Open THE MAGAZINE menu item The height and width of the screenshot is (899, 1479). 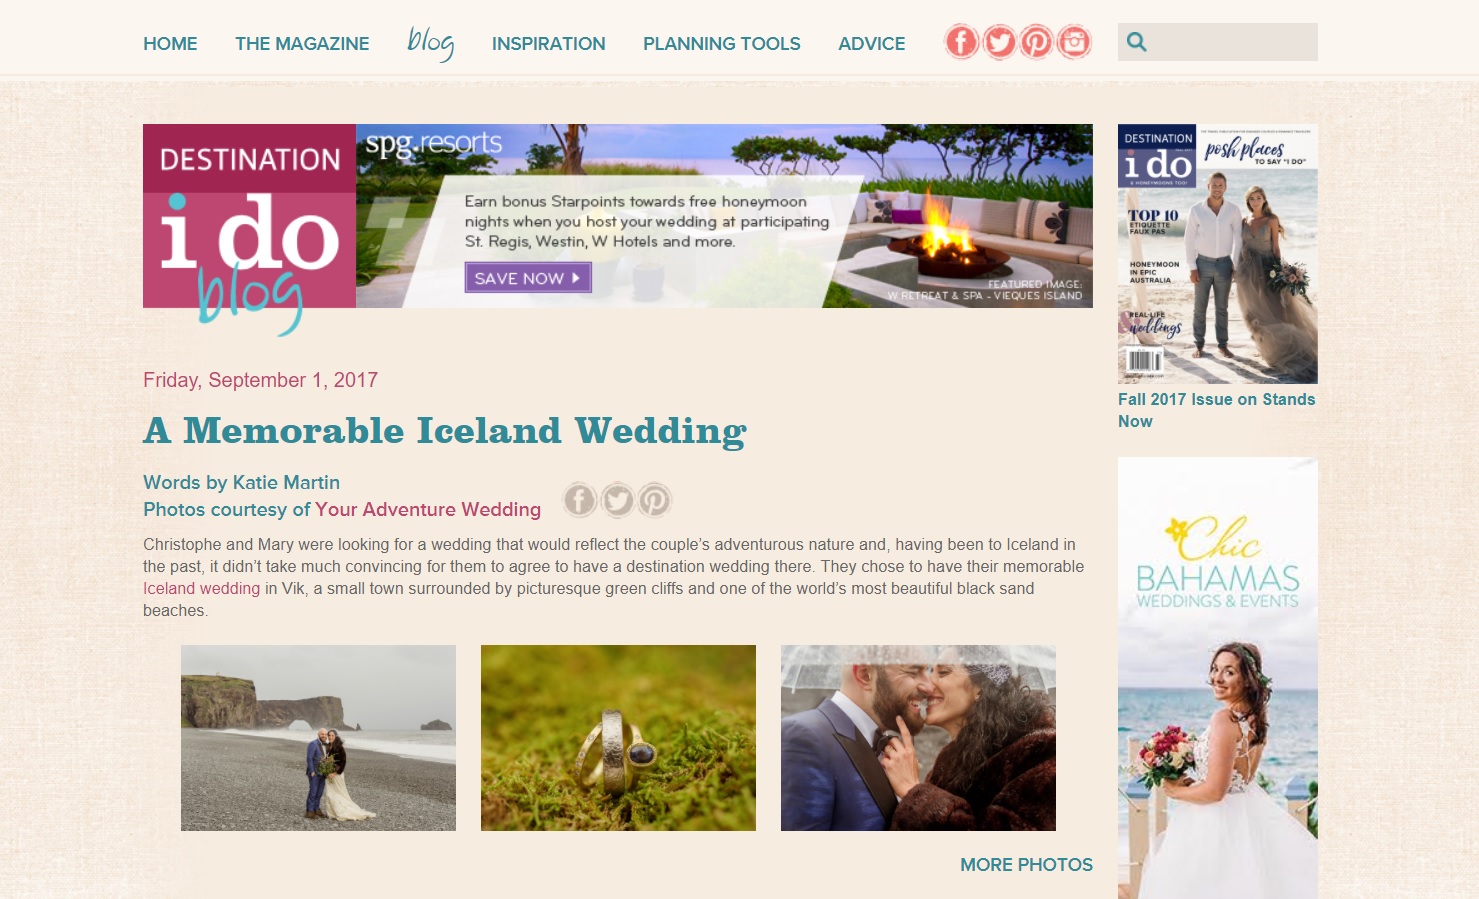(x=302, y=44)
